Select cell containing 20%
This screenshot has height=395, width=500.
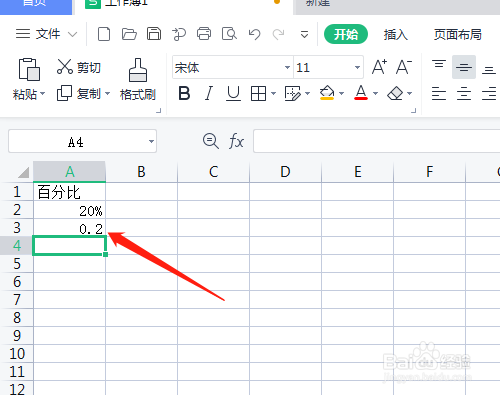click(69, 210)
